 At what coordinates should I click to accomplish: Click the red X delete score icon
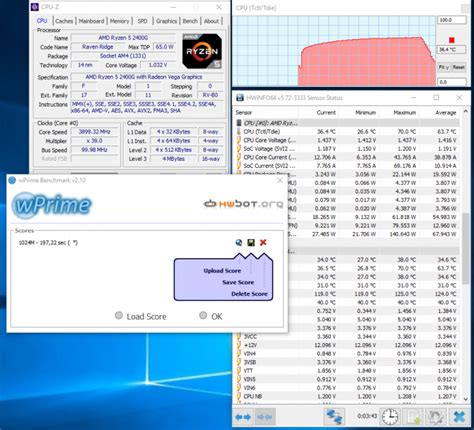[x=263, y=242]
